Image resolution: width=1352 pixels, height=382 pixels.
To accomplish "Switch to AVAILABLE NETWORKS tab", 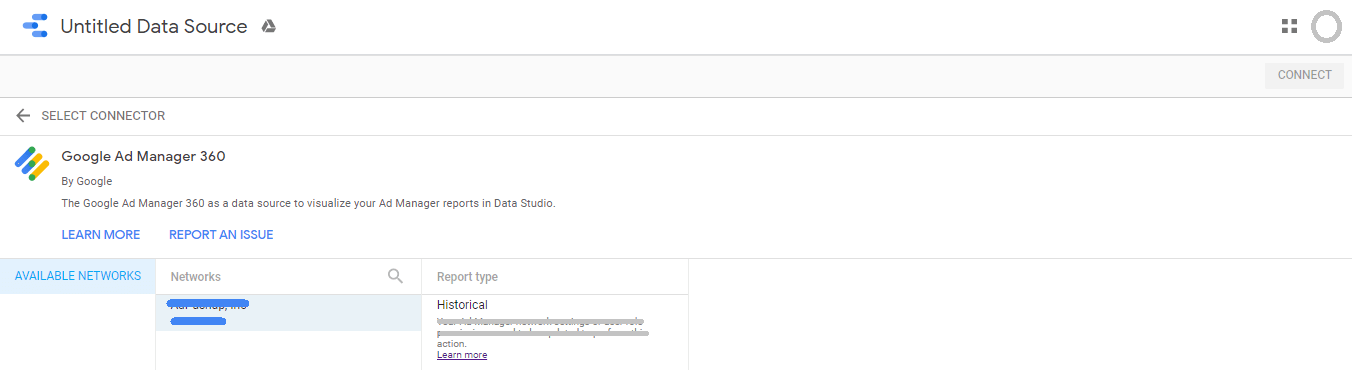I will (78, 276).
